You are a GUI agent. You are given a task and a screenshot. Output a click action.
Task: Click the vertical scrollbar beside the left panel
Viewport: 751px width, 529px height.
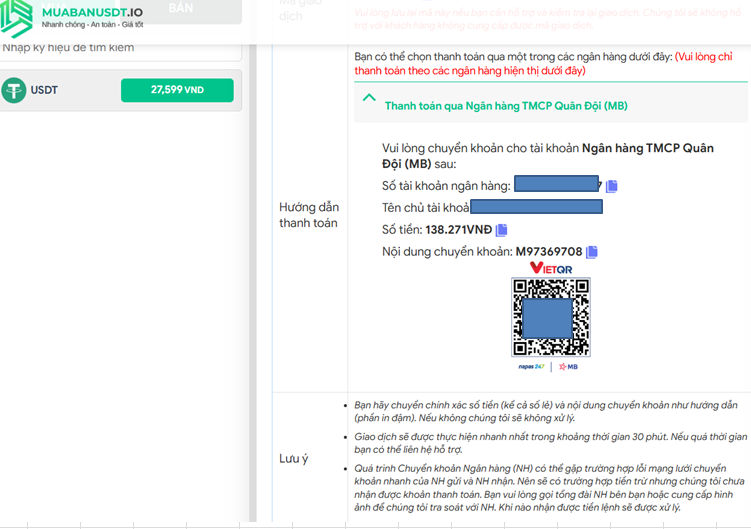(253, 283)
